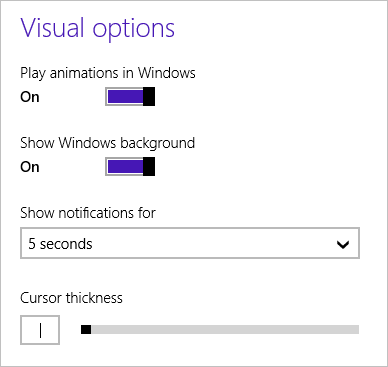This screenshot has height=367, width=388.
Task: Turn off Play animations in Windows toggle
Action: pos(130,97)
